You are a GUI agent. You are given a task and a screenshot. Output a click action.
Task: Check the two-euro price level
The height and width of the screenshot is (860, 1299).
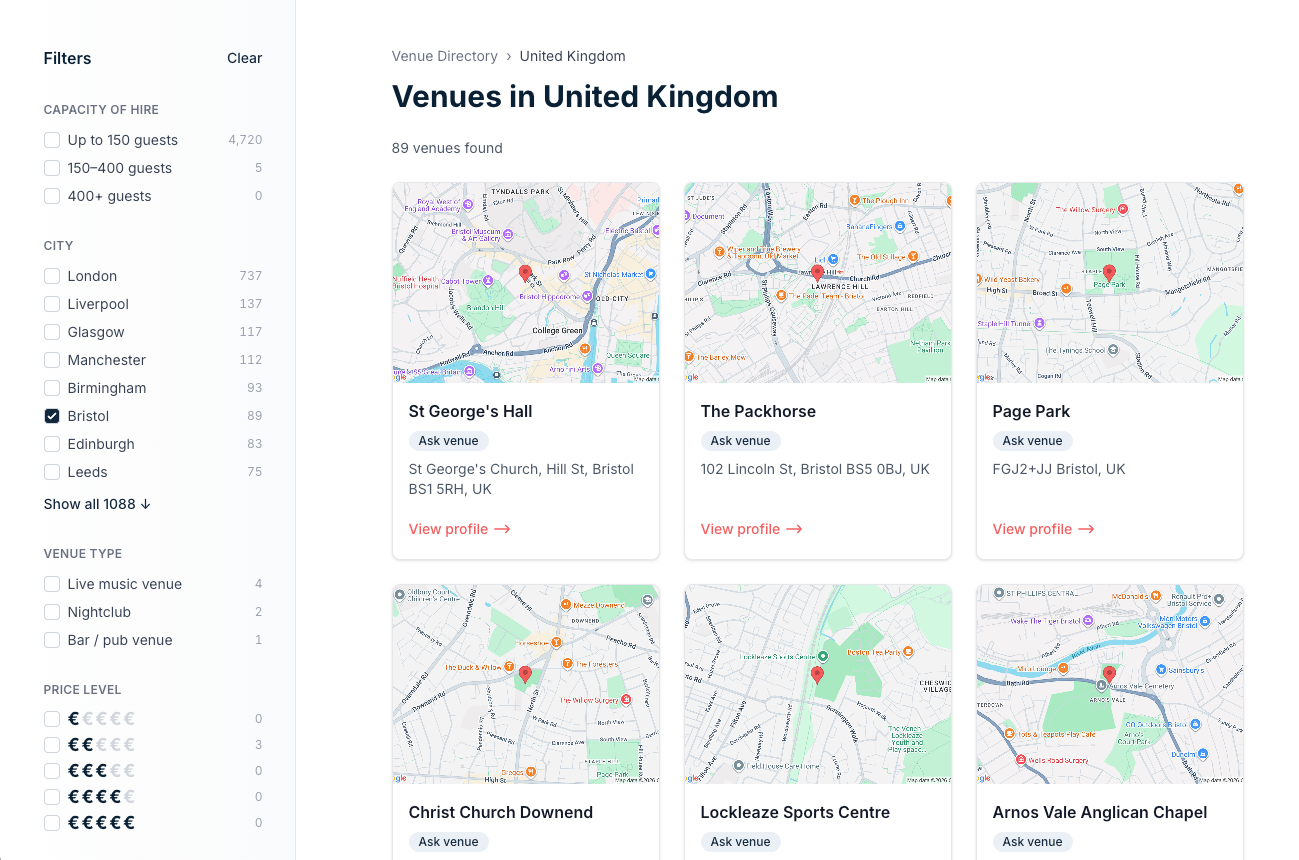[x=52, y=745]
